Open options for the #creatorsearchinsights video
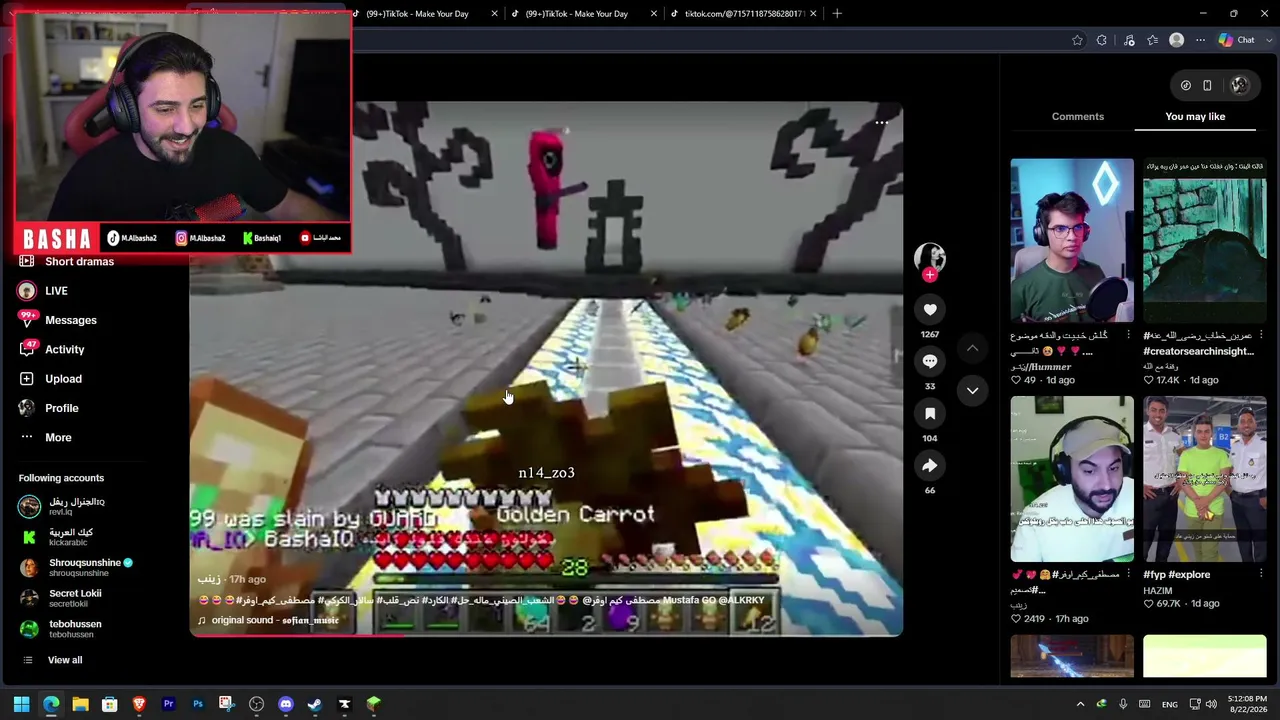 click(1261, 336)
